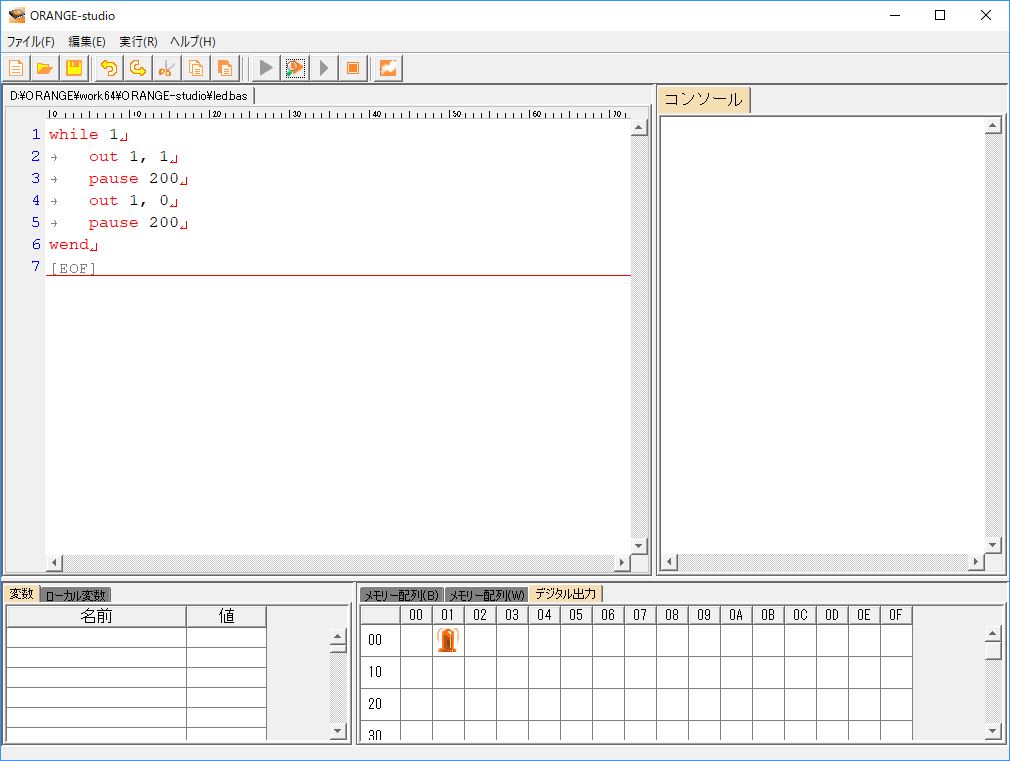Click the editor's scroll left arrow
This screenshot has height=761, width=1010.
pos(54,563)
